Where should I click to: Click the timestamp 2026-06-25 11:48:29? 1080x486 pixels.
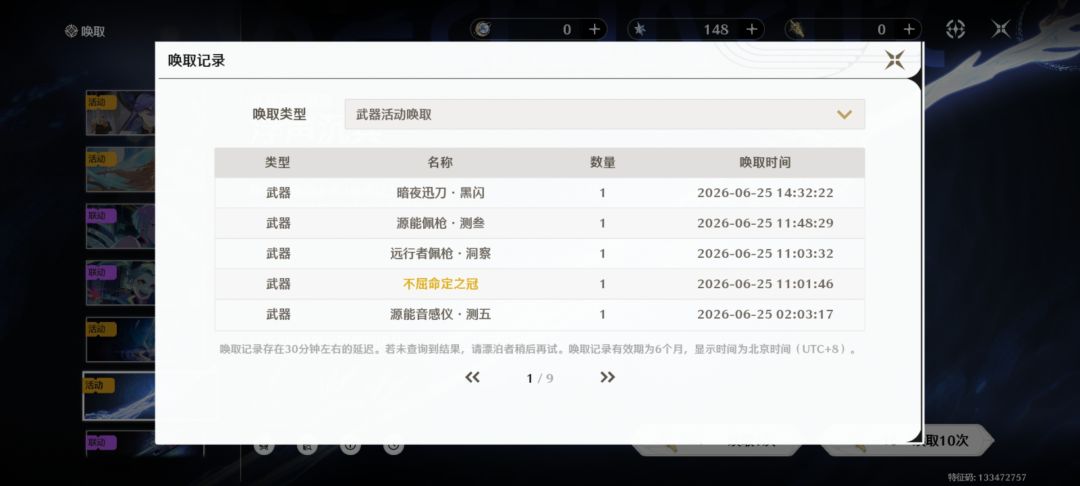tap(765, 223)
